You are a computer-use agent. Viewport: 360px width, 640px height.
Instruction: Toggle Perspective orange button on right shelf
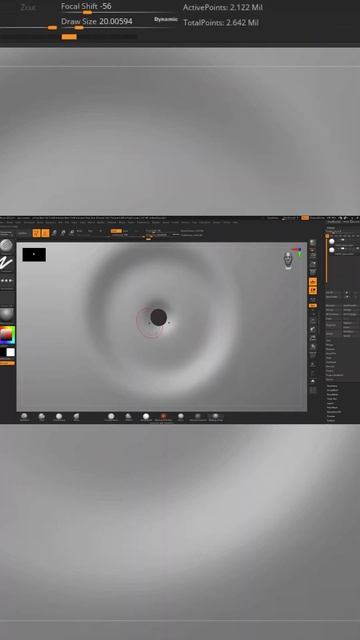pyautogui.click(x=313, y=281)
